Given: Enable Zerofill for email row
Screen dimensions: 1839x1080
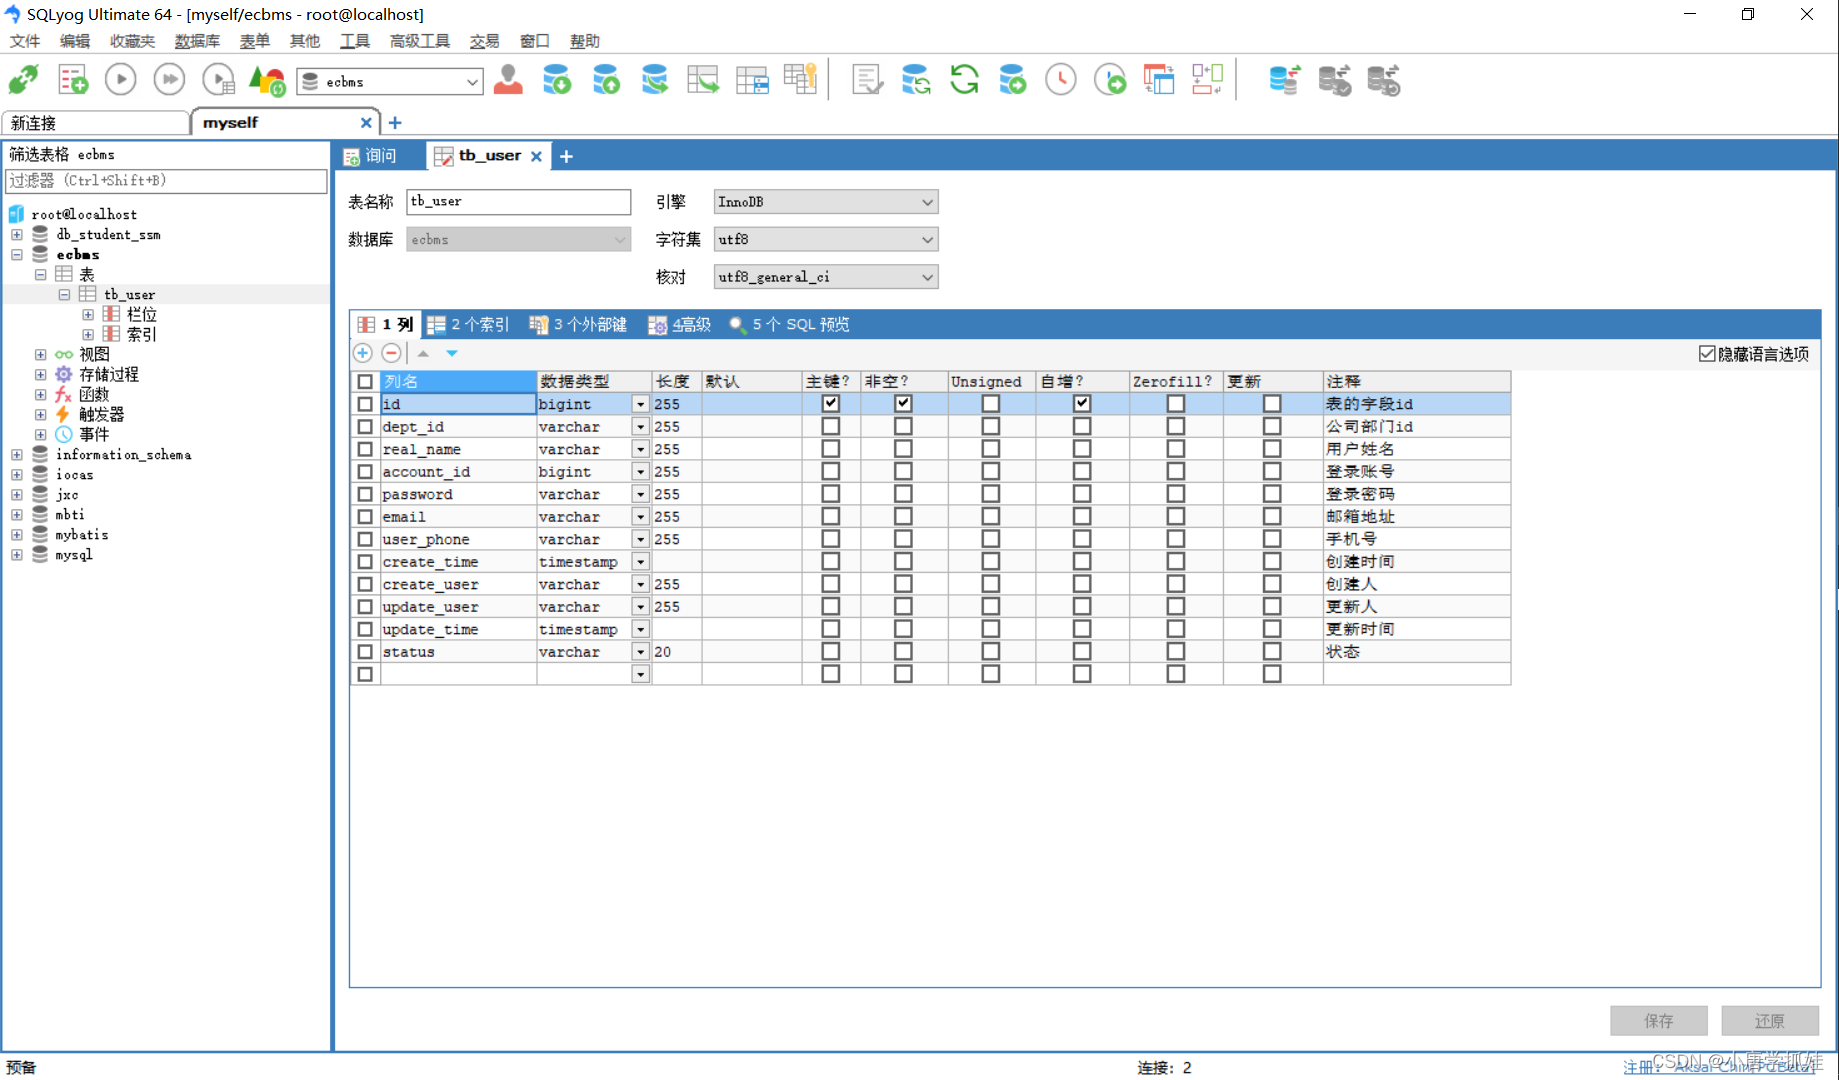Looking at the screenshot, I should tap(1176, 517).
